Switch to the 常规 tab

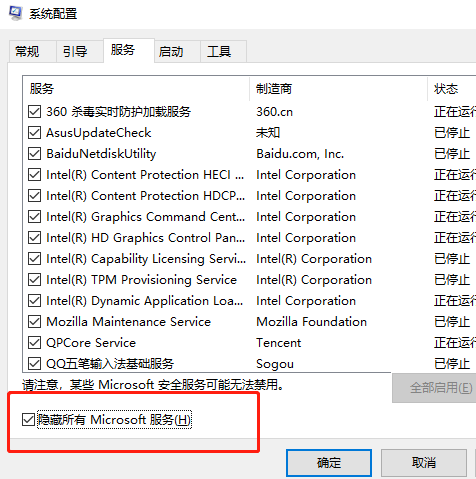tap(32, 52)
